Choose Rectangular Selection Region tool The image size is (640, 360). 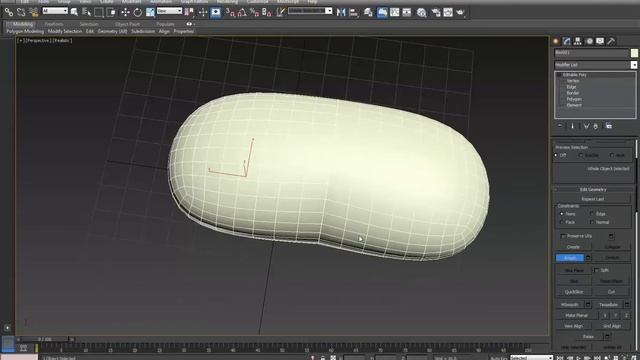pyautogui.click(x=98, y=13)
